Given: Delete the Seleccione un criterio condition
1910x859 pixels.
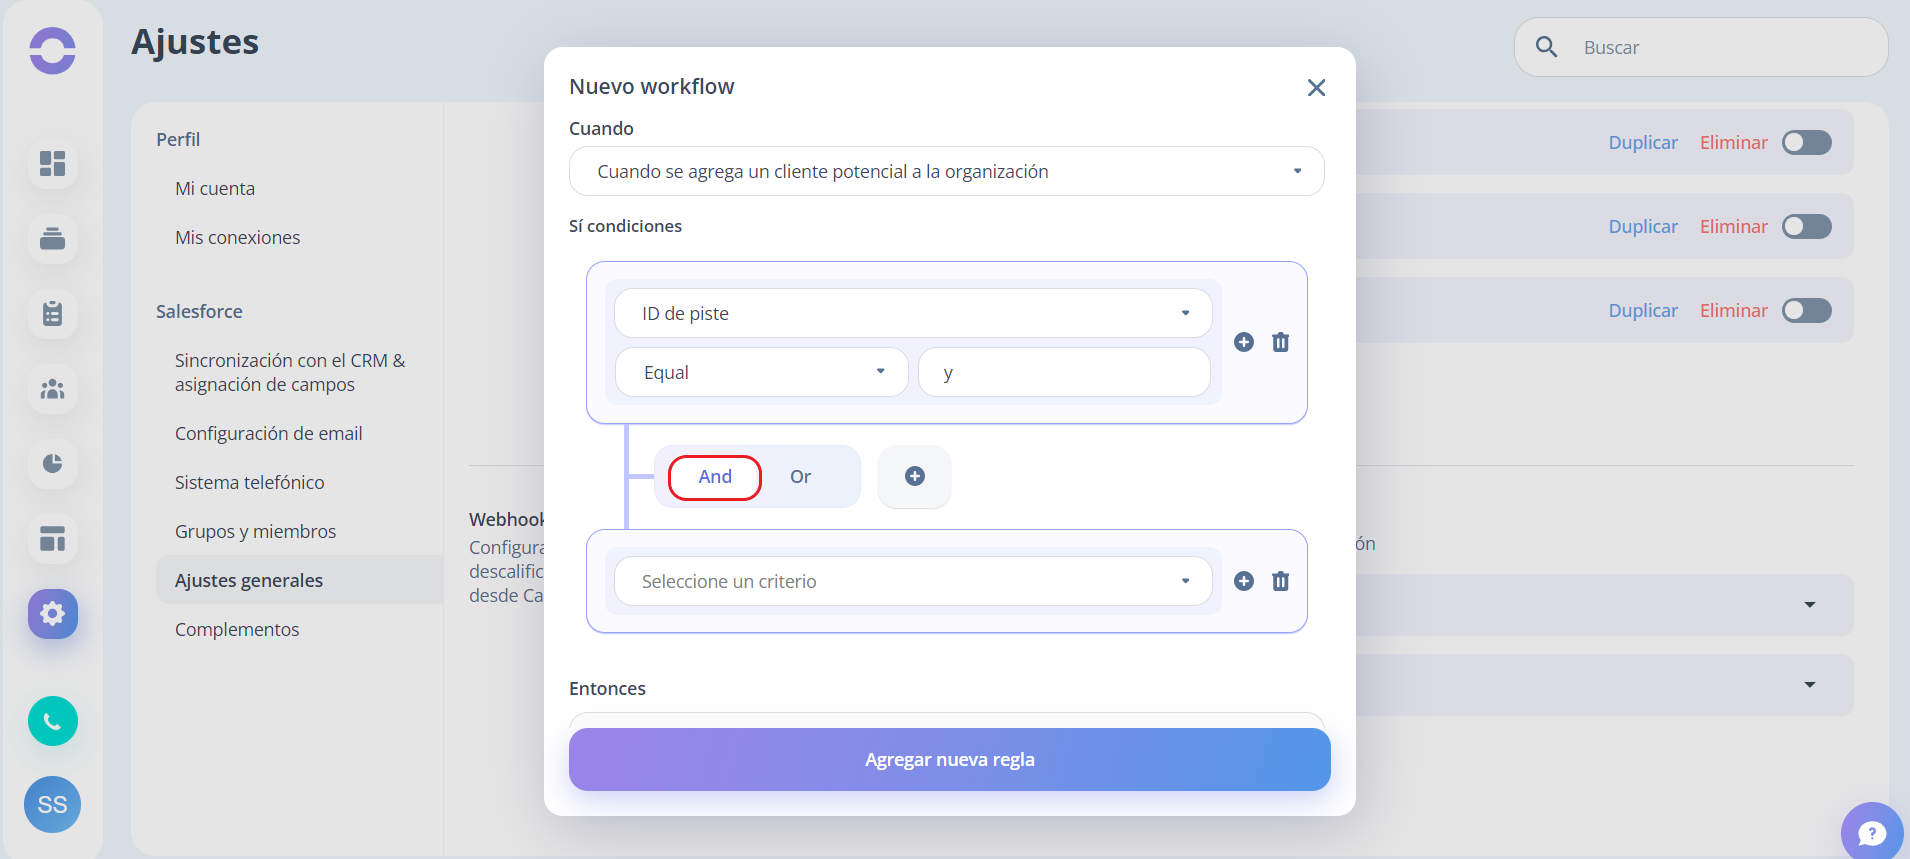Looking at the screenshot, I should coord(1280,581).
